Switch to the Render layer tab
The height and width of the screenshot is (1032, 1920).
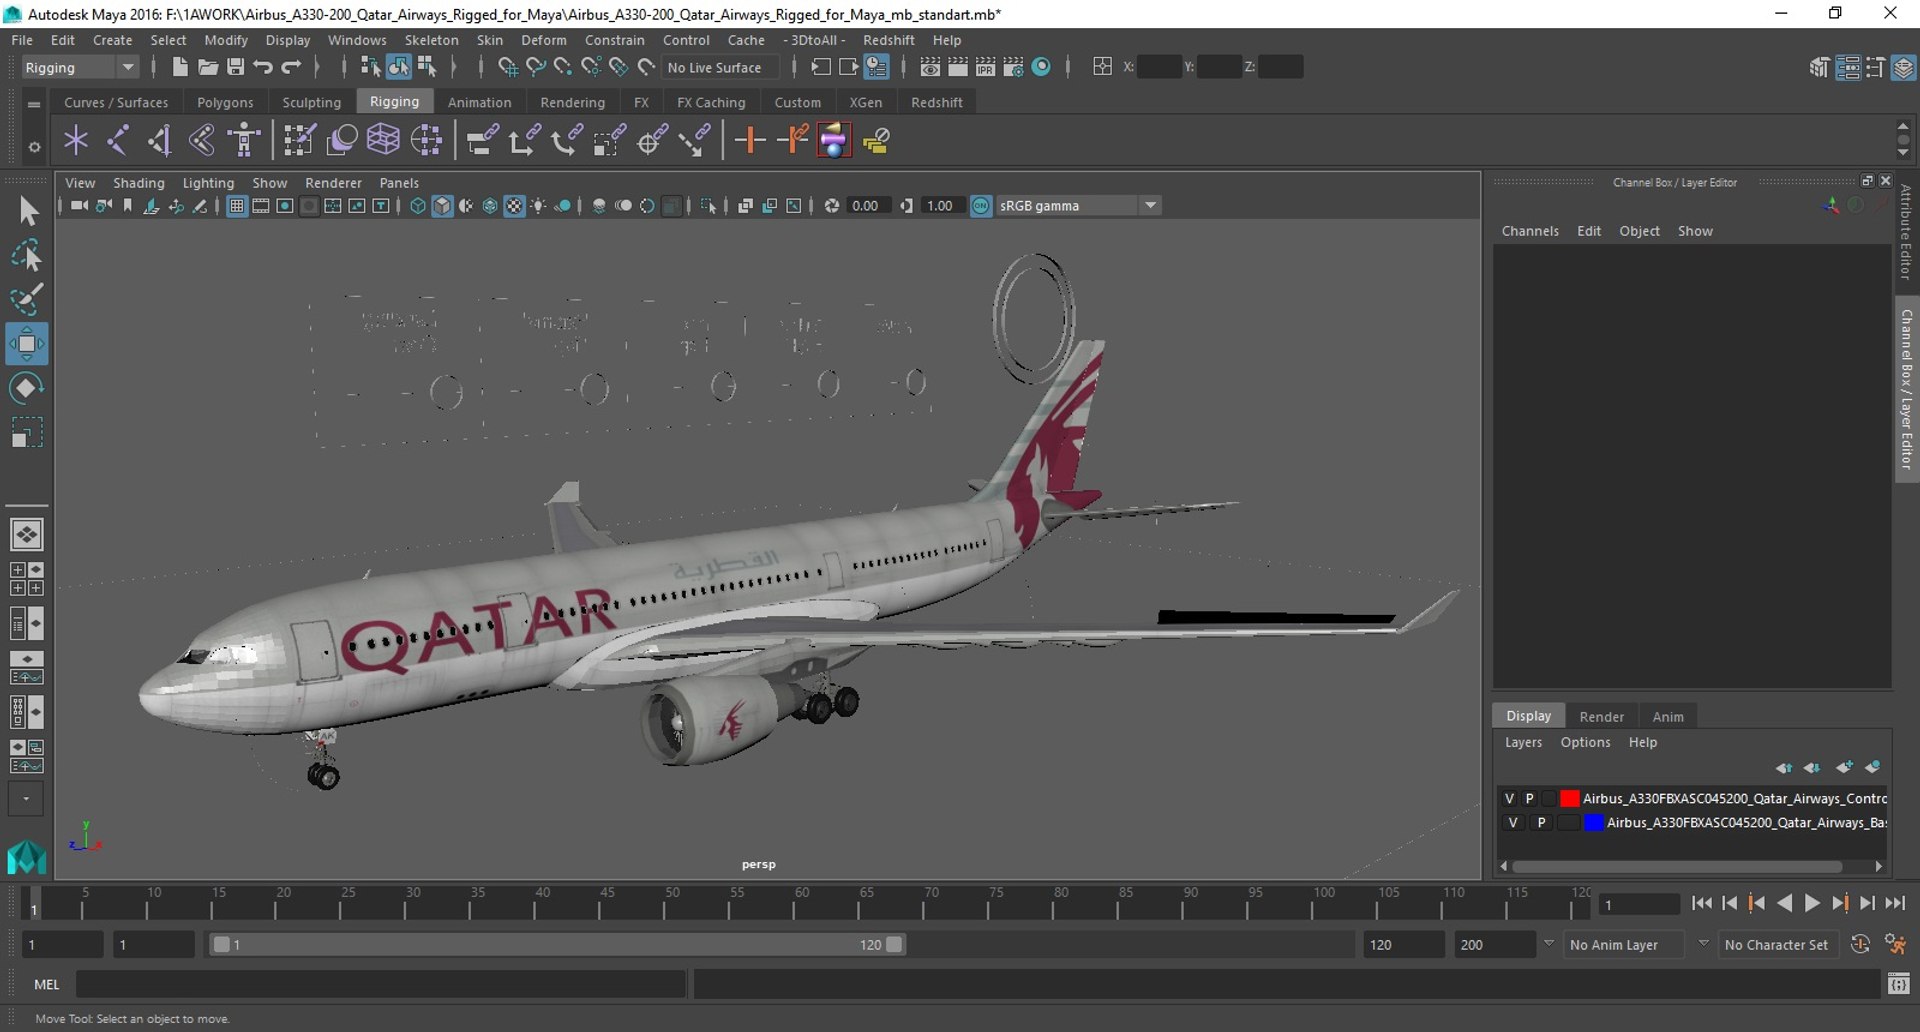(1601, 716)
